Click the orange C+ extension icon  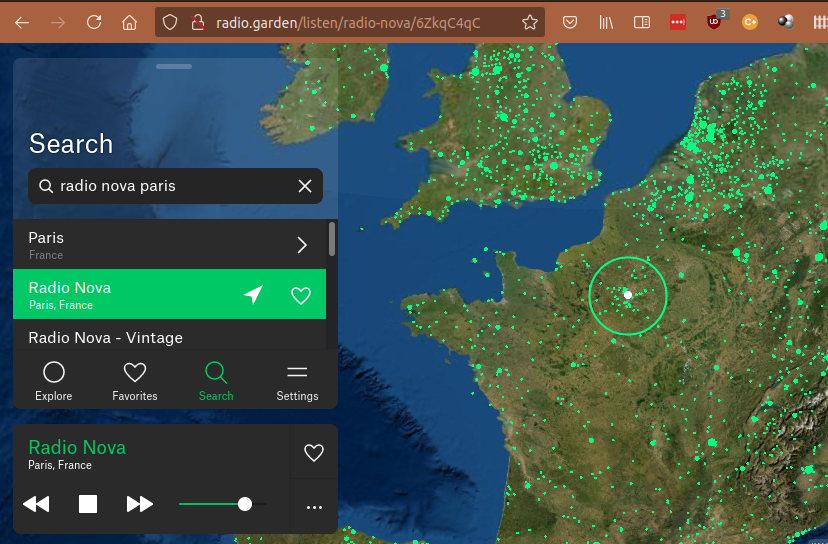(x=750, y=22)
